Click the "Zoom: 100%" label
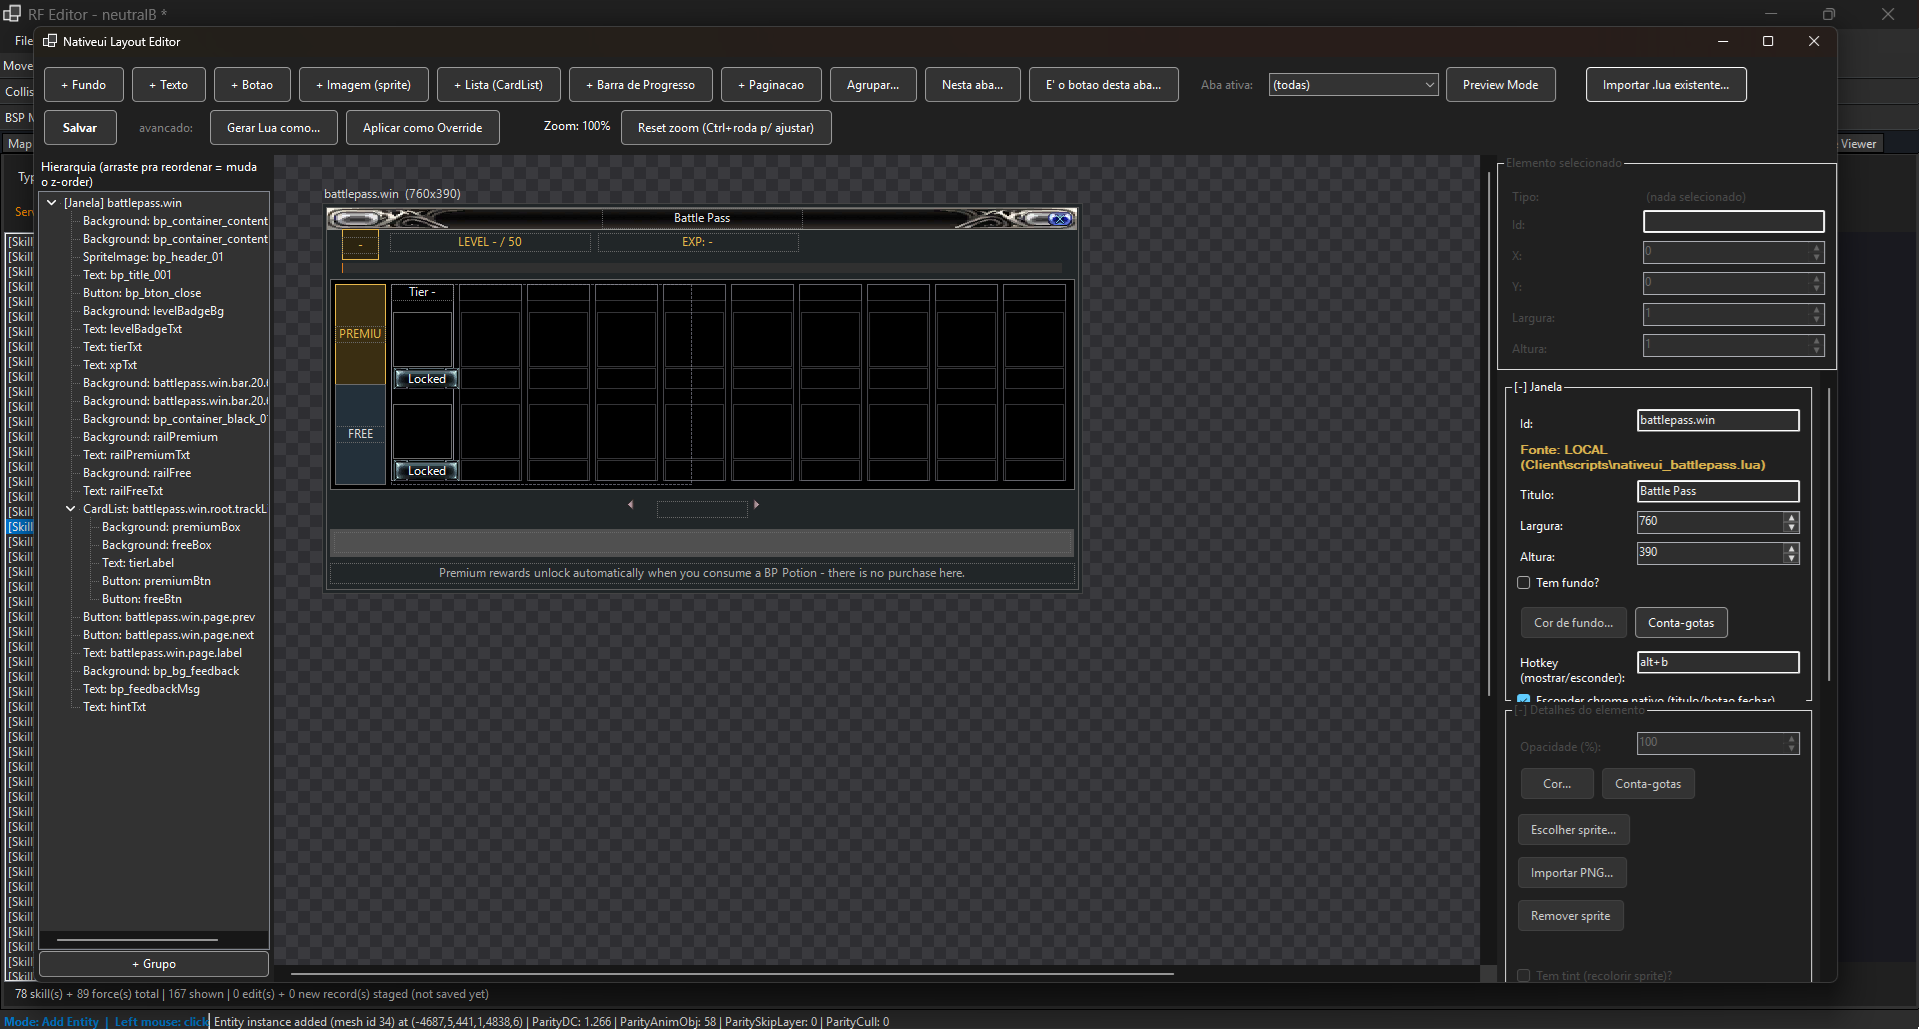The image size is (1919, 1029). (577, 126)
